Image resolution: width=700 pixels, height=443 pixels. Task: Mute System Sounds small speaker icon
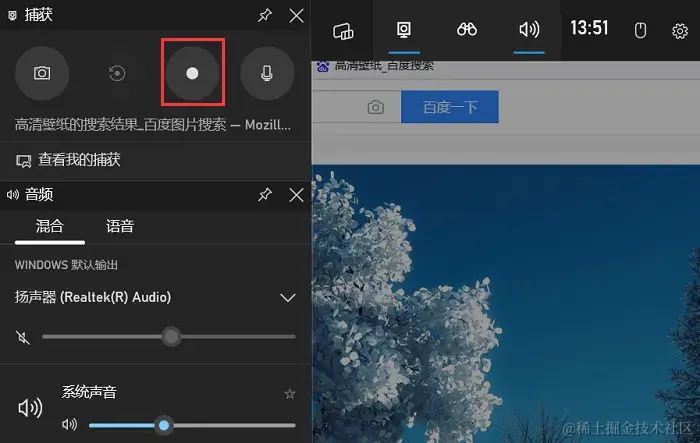click(70, 425)
